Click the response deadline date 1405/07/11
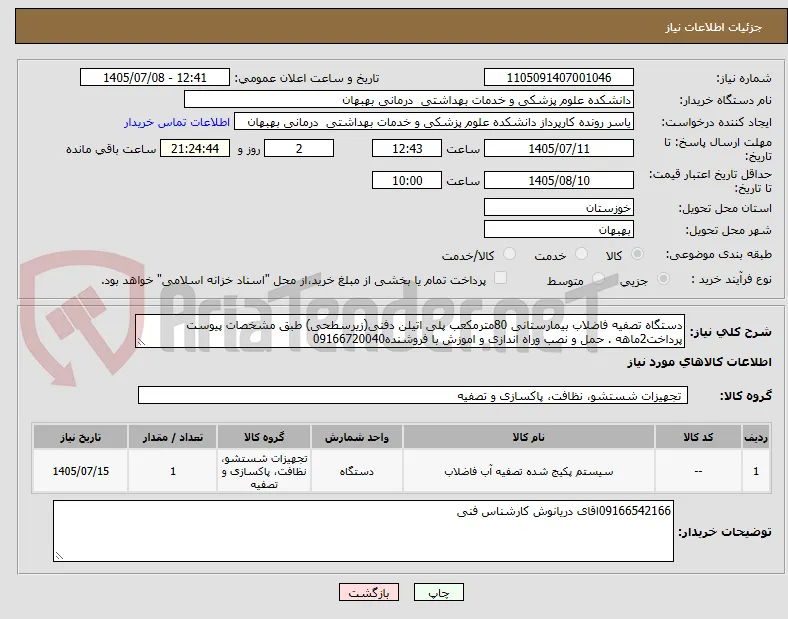The width and height of the screenshot is (788, 619). [559, 149]
